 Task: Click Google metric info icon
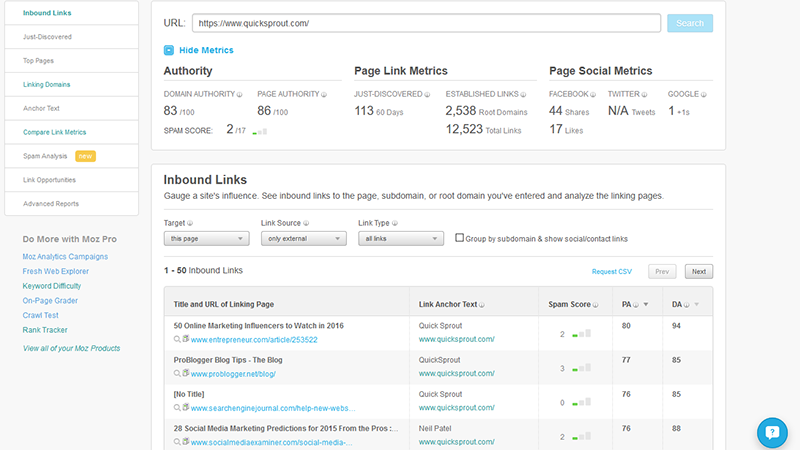(704, 94)
